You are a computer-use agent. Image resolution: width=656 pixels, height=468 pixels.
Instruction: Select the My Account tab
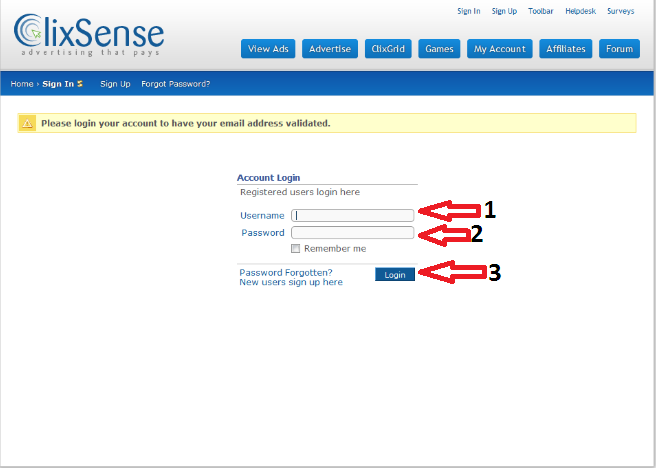click(x=500, y=49)
